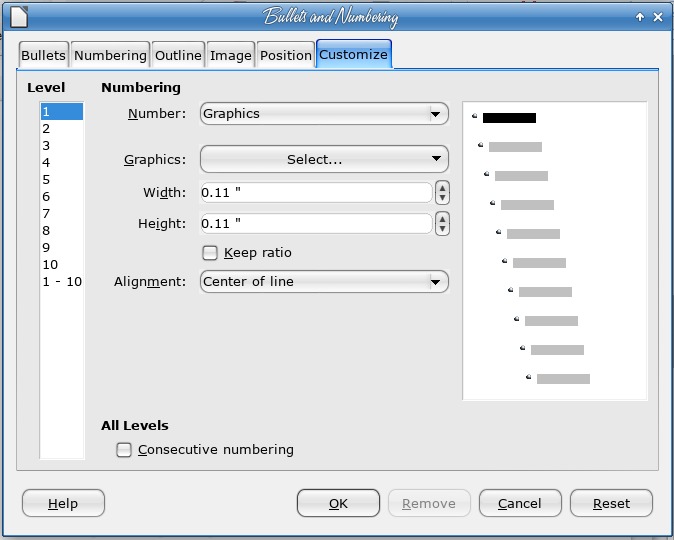Click the first-level bullet in the preview
The height and width of the screenshot is (540, 674).
point(475,116)
